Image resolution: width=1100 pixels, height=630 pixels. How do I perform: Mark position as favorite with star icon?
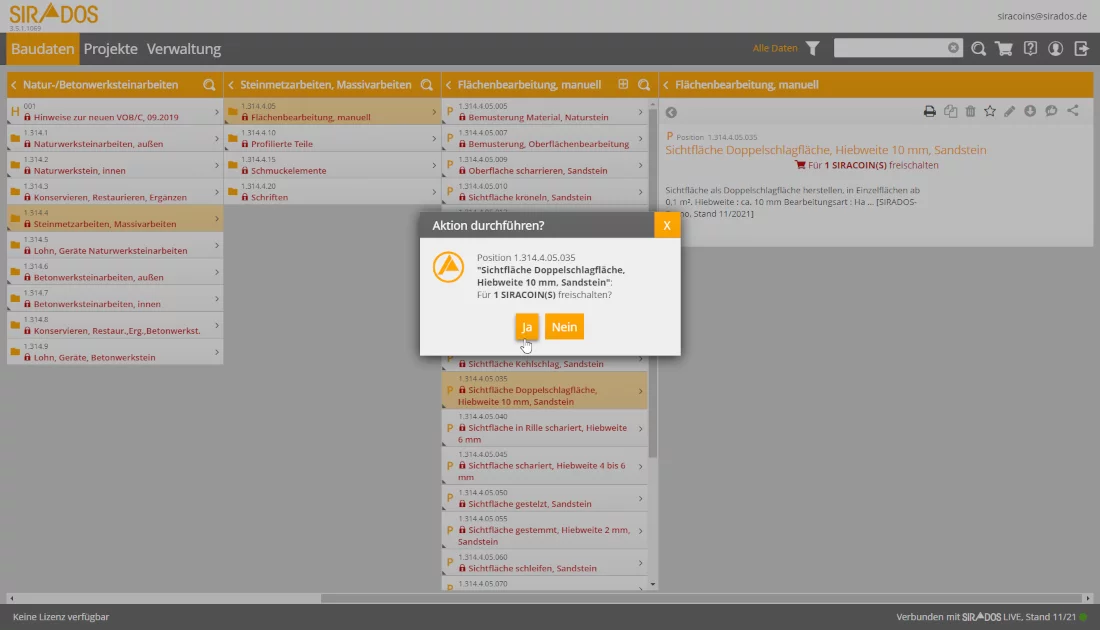pos(990,111)
